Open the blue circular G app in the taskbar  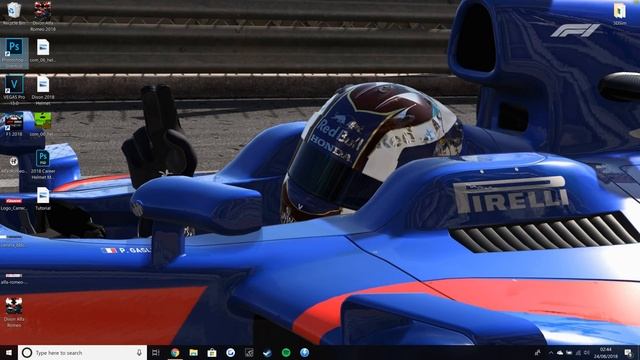pos(230,353)
